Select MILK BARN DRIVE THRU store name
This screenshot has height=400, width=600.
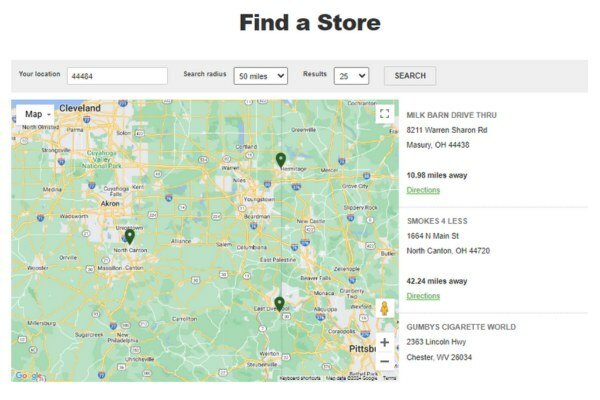(x=452, y=115)
